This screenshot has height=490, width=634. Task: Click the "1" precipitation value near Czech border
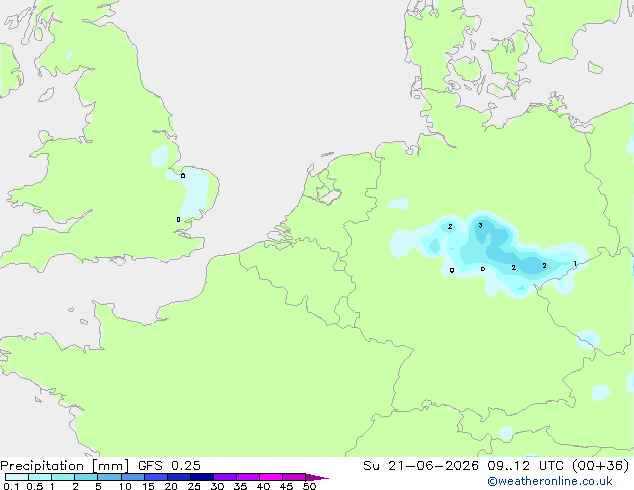click(575, 264)
